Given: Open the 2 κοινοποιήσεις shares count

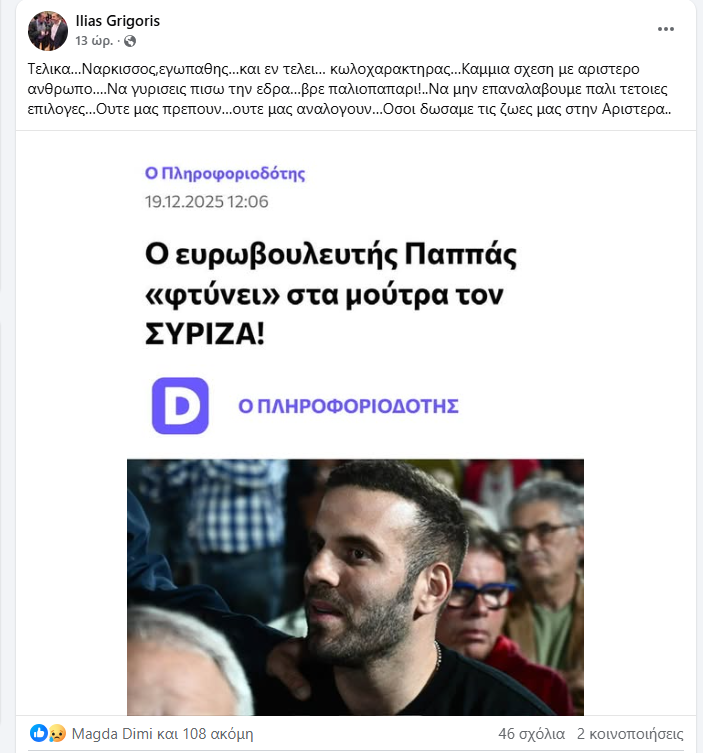Looking at the screenshot, I should pos(630,734).
